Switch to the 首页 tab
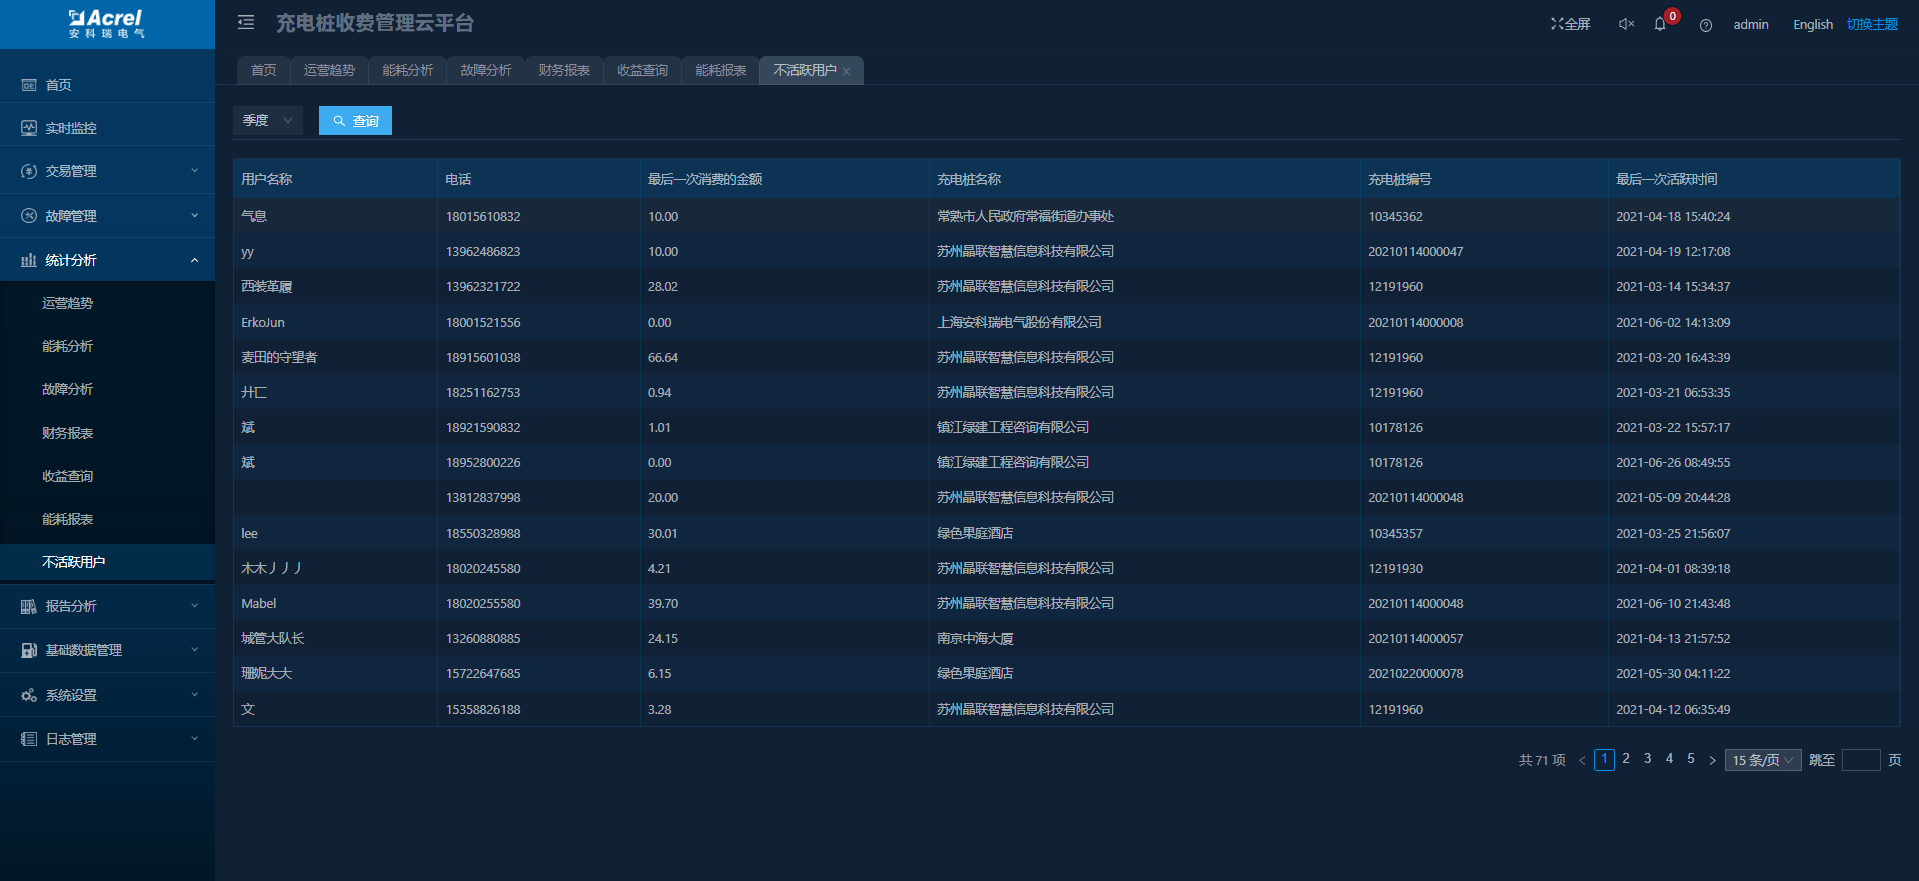1919x881 pixels. (264, 70)
